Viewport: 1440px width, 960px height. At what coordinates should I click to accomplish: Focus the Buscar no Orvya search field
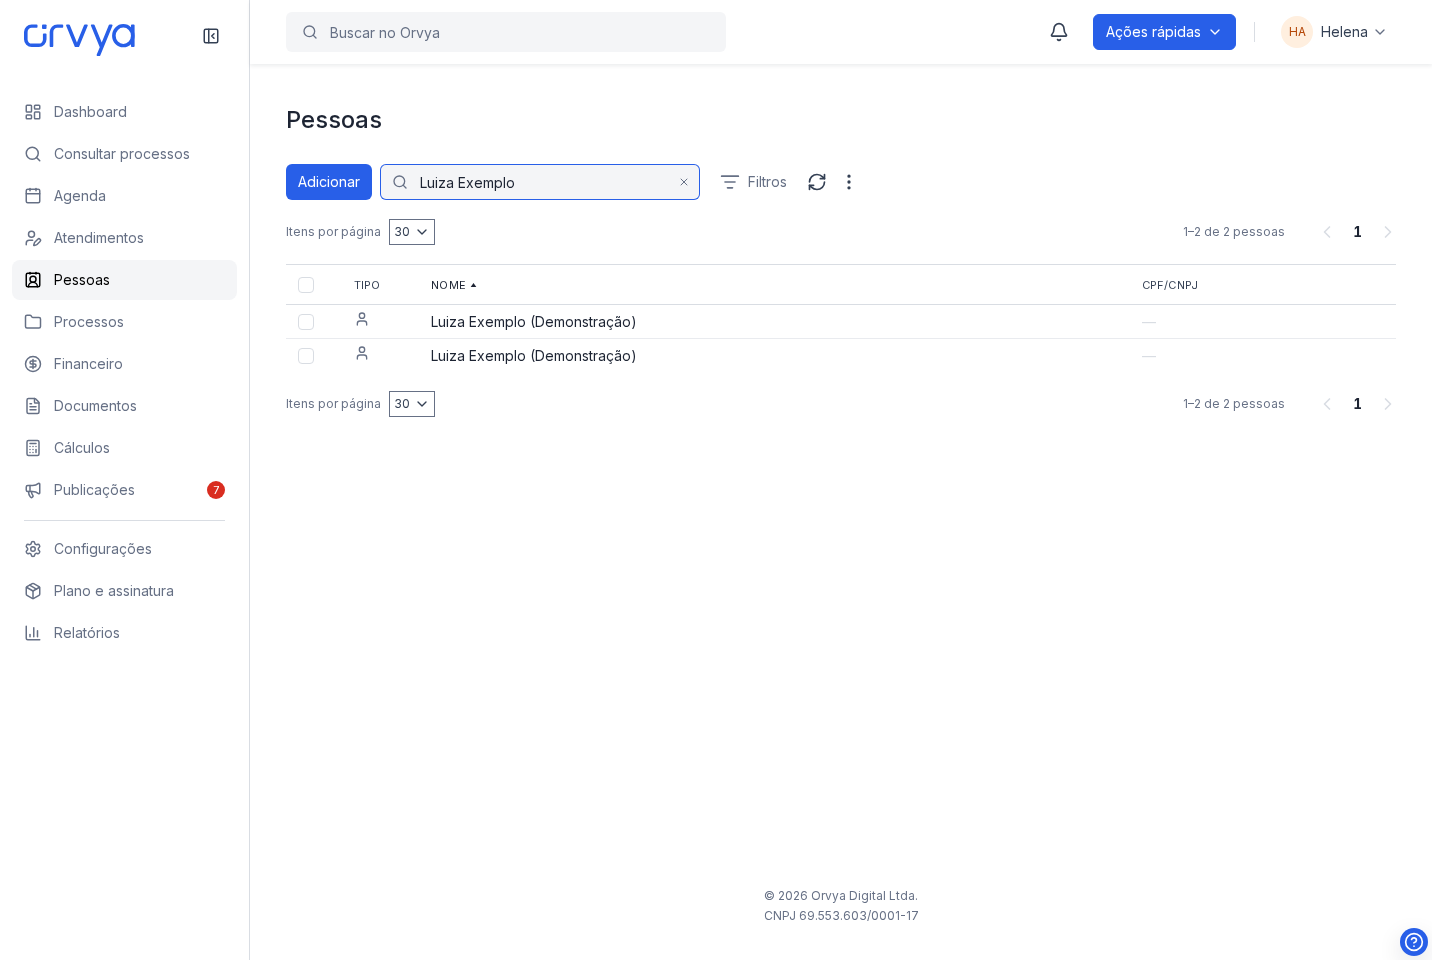tap(506, 32)
